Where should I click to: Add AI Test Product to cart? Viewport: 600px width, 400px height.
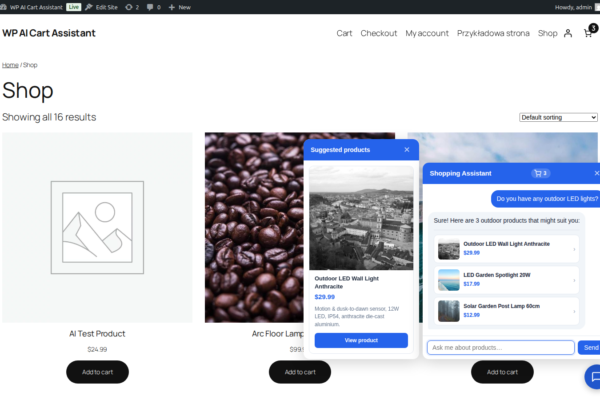(98, 372)
